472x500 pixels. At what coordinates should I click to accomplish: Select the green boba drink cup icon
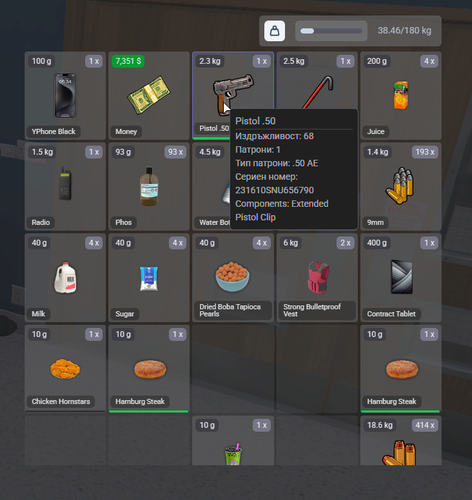point(233,454)
